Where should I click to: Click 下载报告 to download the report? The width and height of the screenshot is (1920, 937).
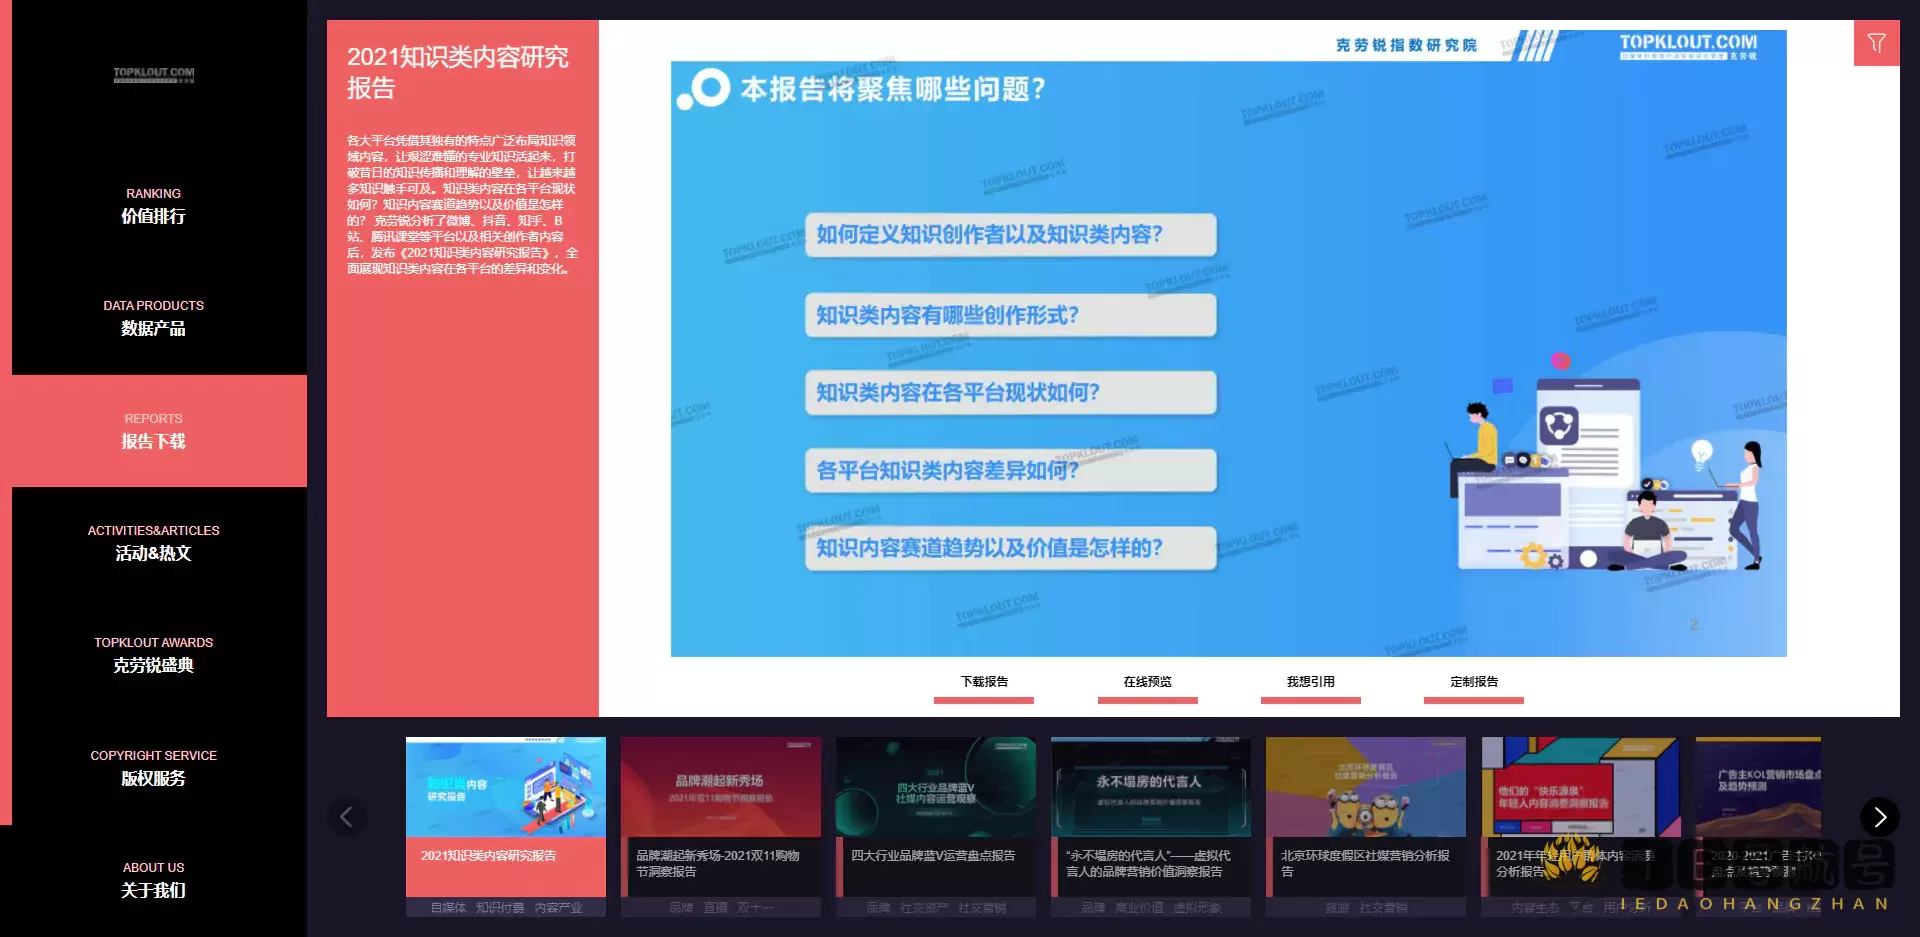pyautogui.click(x=984, y=682)
